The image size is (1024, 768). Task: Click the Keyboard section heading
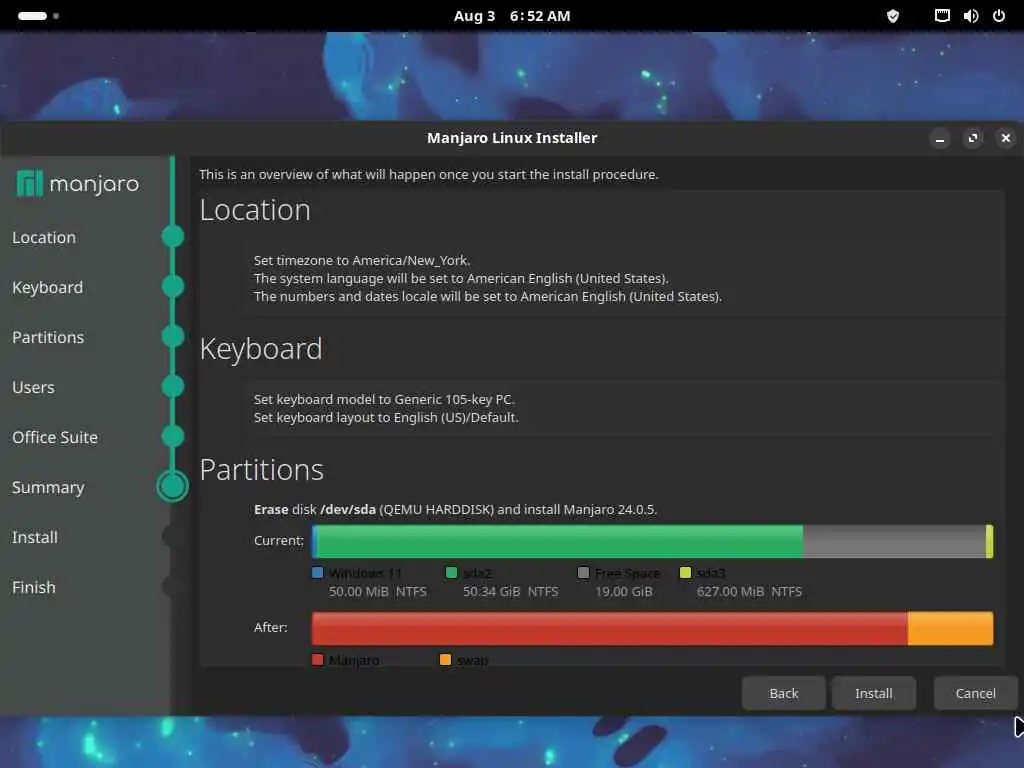pyautogui.click(x=261, y=349)
